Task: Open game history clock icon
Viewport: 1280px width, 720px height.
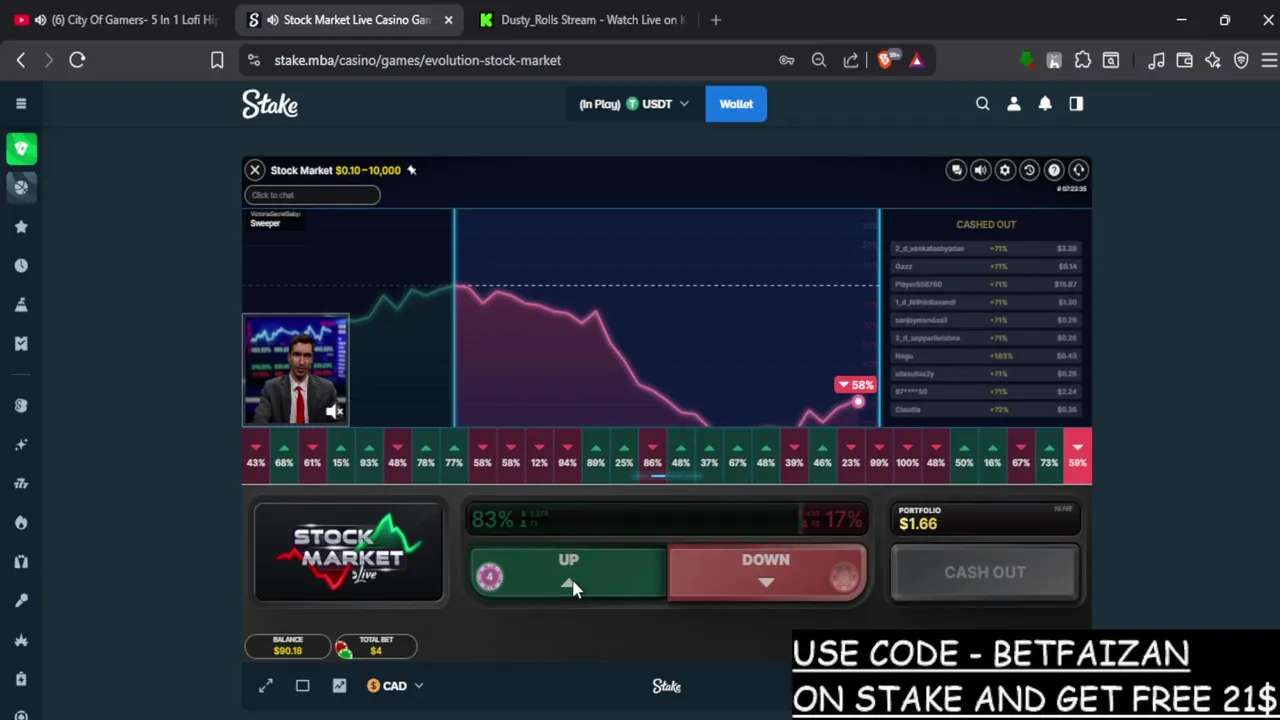Action: tap(1029, 170)
